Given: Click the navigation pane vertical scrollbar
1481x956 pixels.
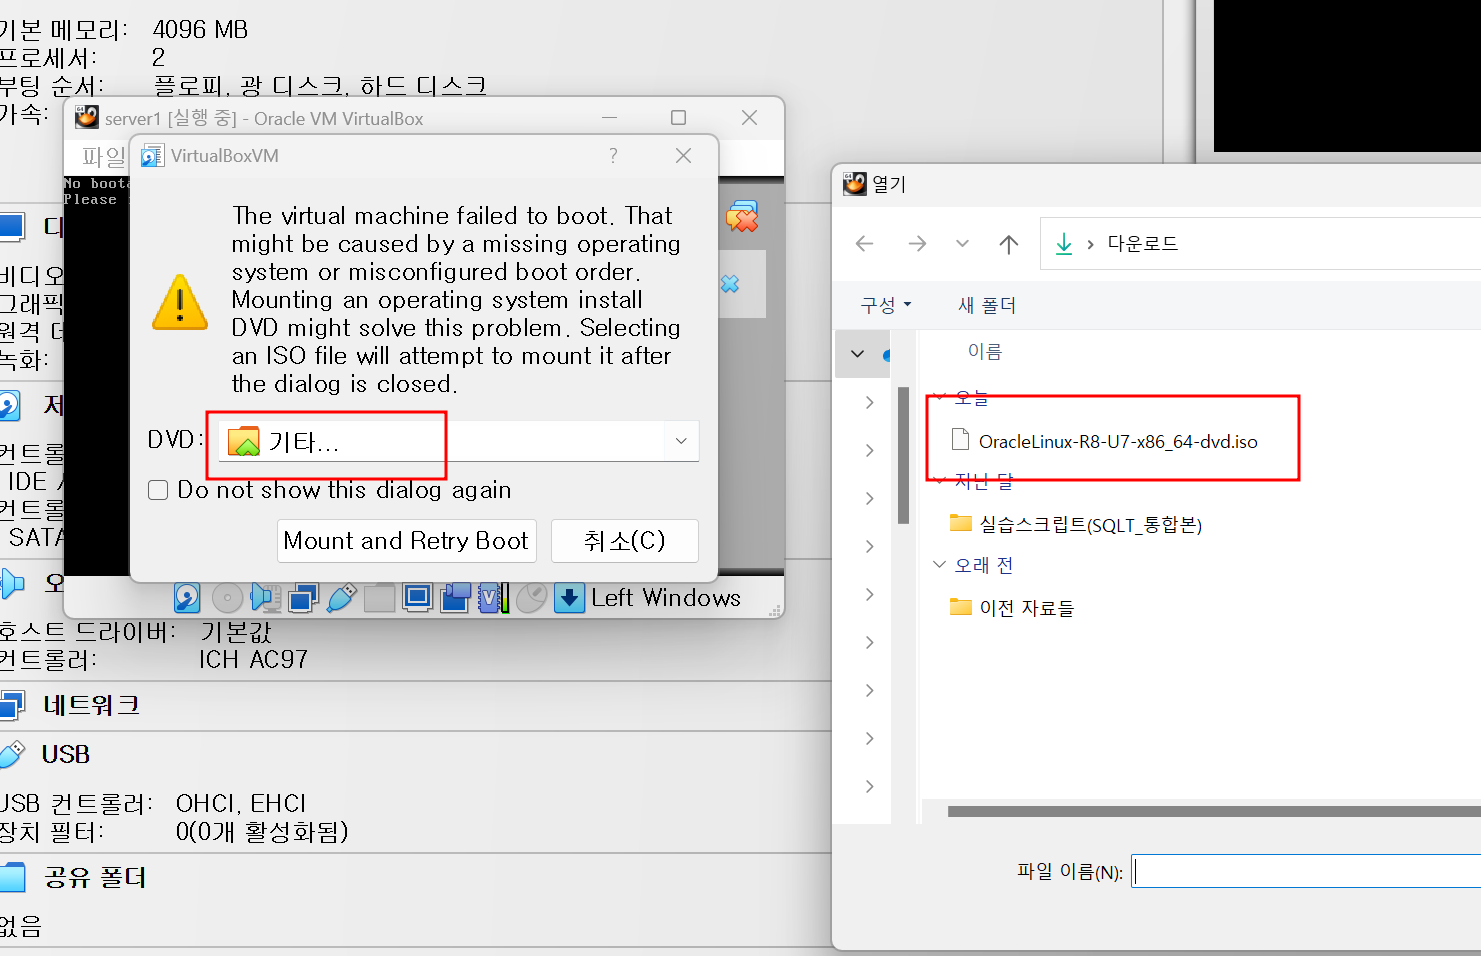Looking at the screenshot, I should [x=903, y=455].
